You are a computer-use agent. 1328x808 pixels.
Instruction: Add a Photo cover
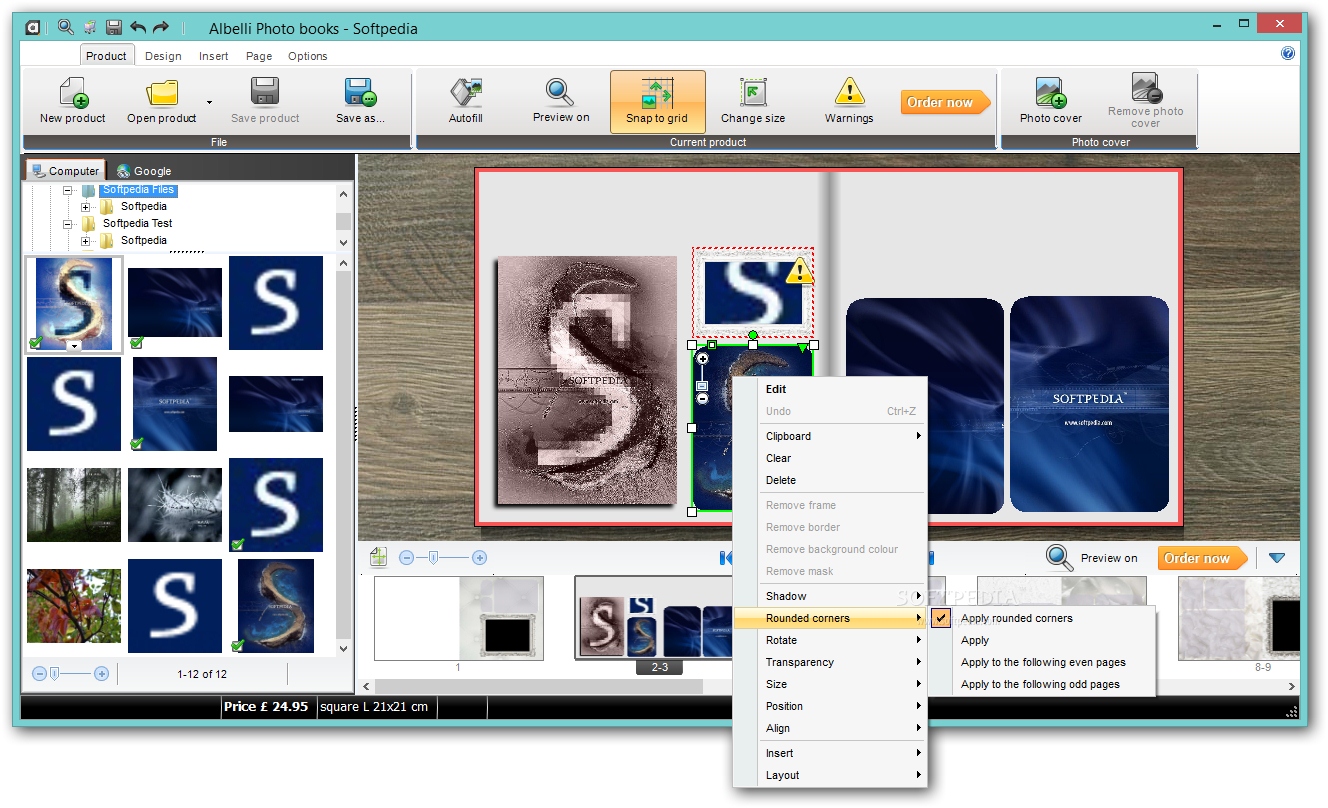[1051, 101]
